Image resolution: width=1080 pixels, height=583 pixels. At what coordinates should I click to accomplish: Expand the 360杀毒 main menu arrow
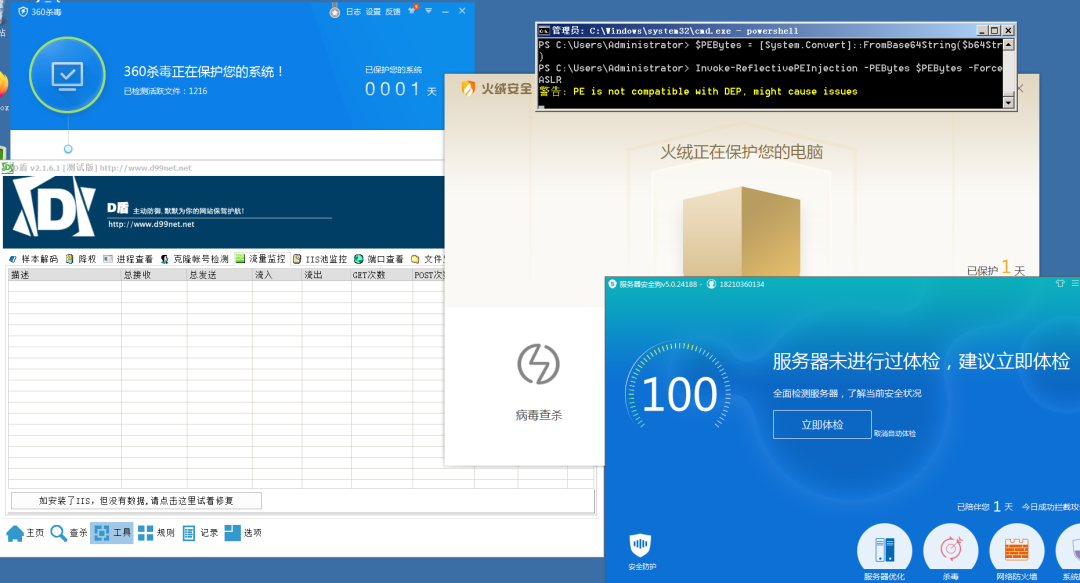428,11
